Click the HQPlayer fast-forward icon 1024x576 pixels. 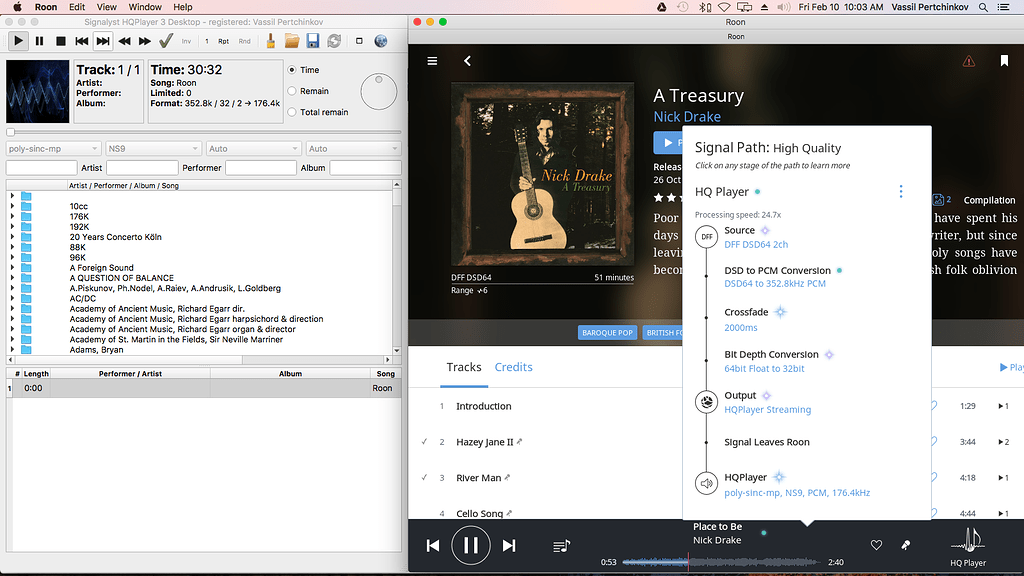145,41
